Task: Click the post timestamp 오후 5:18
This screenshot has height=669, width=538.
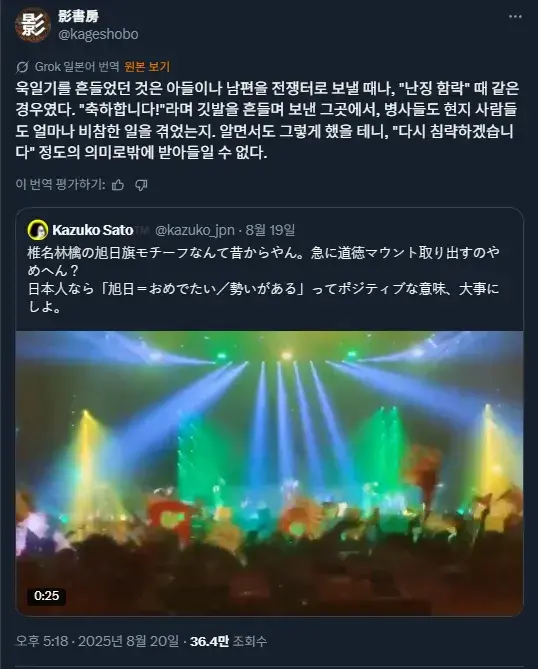Action: tap(42, 641)
